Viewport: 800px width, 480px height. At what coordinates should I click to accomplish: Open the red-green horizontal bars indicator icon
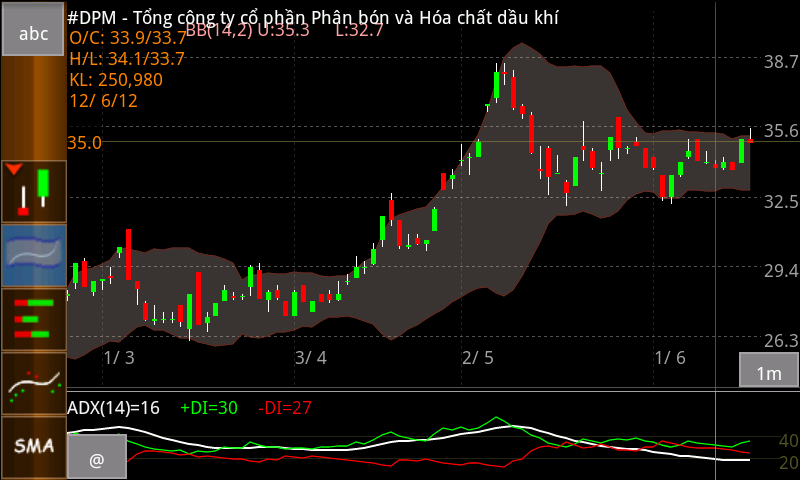pyautogui.click(x=33, y=319)
